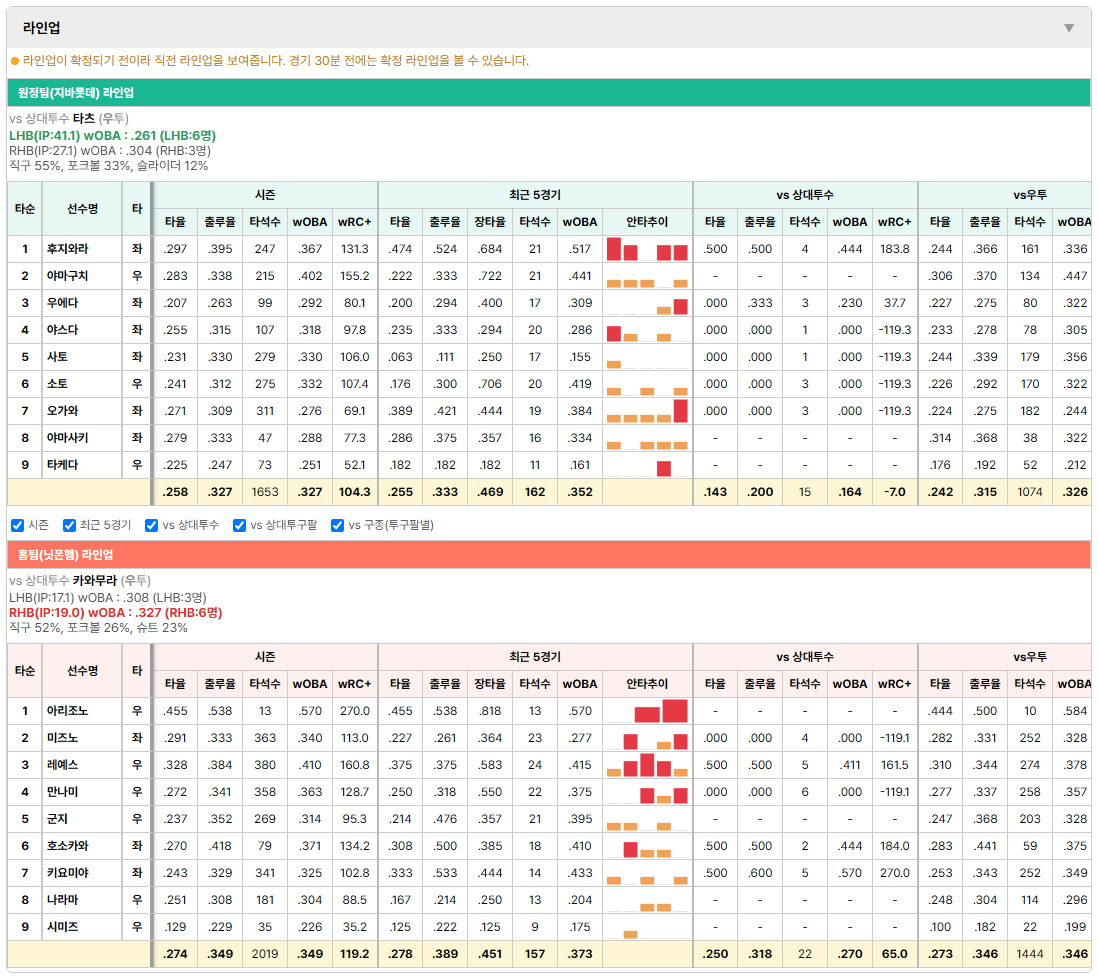
Task: Click 후지와라's hit trend bar chart
Action: click(647, 249)
